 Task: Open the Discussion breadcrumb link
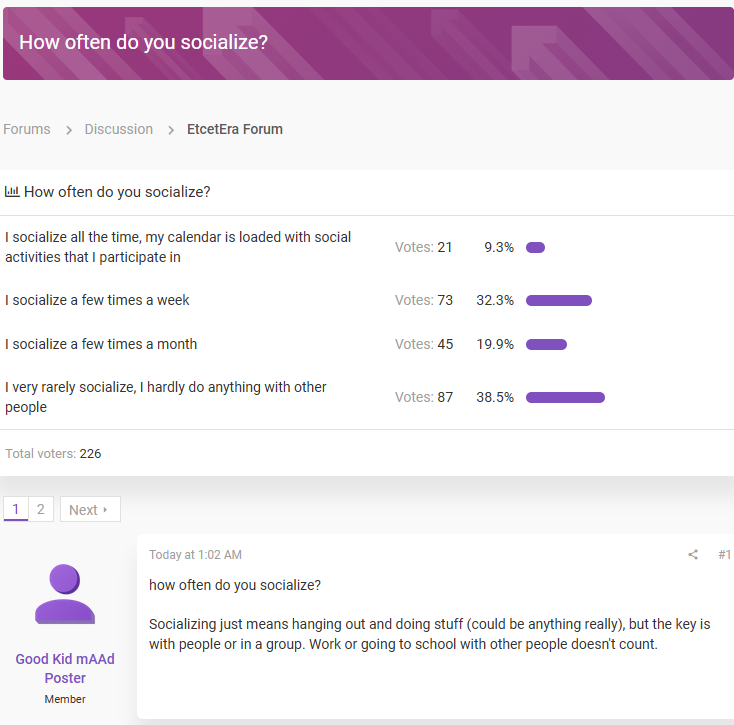pyautogui.click(x=118, y=129)
